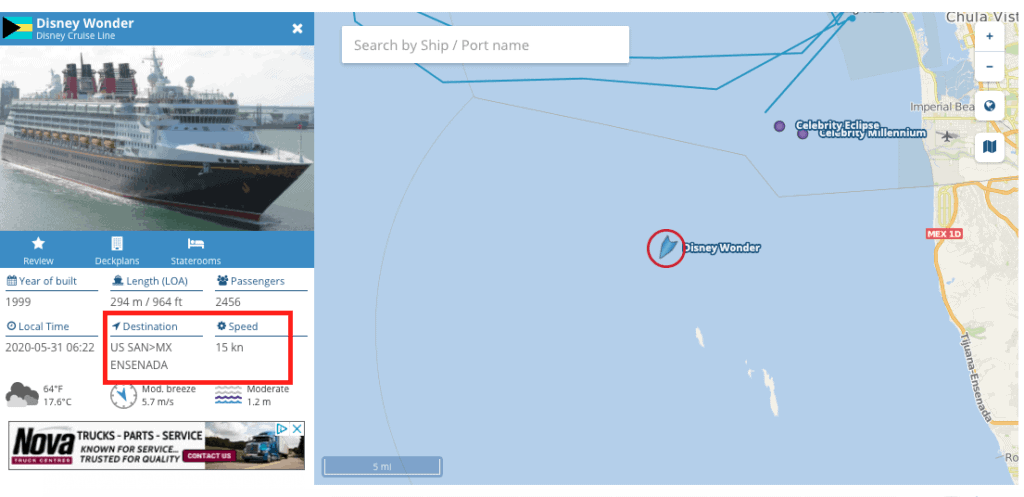Open the map layers icon

click(989, 146)
